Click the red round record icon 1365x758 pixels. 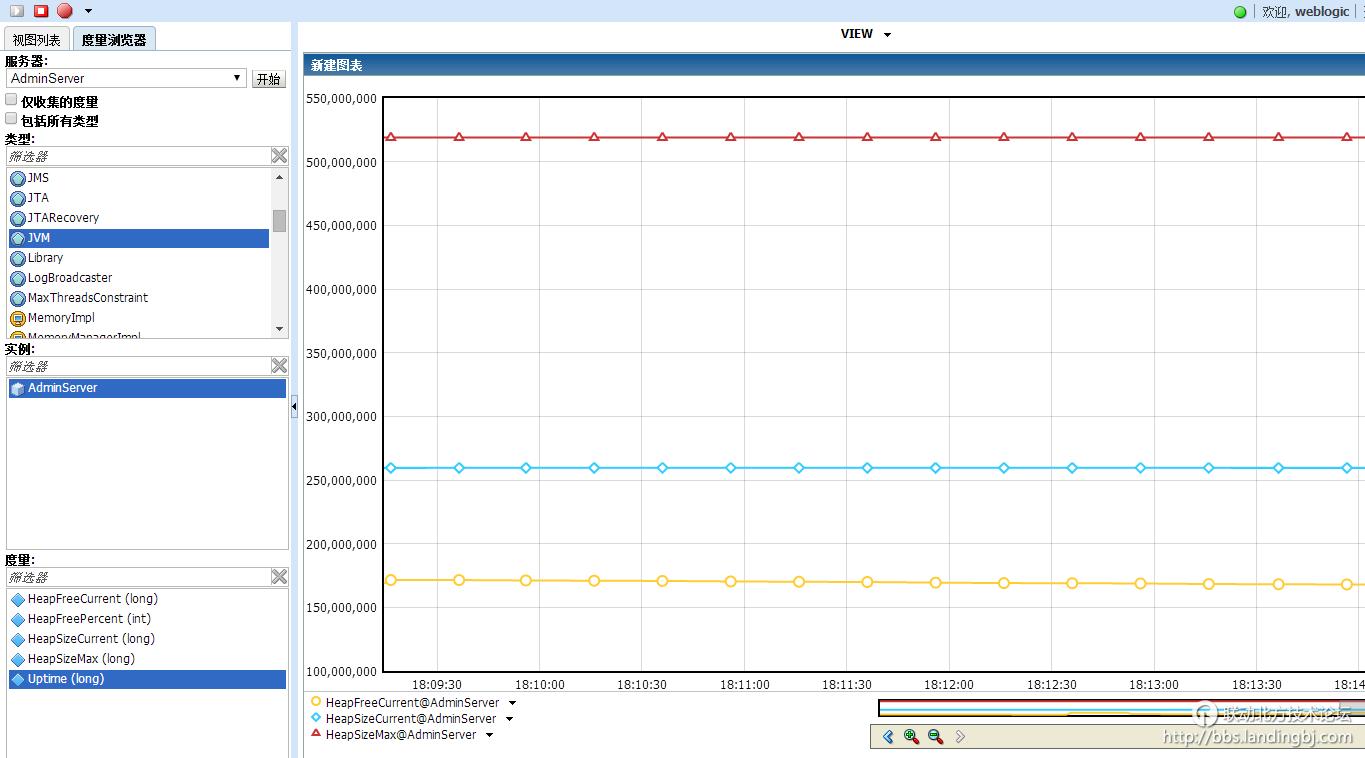tap(65, 11)
